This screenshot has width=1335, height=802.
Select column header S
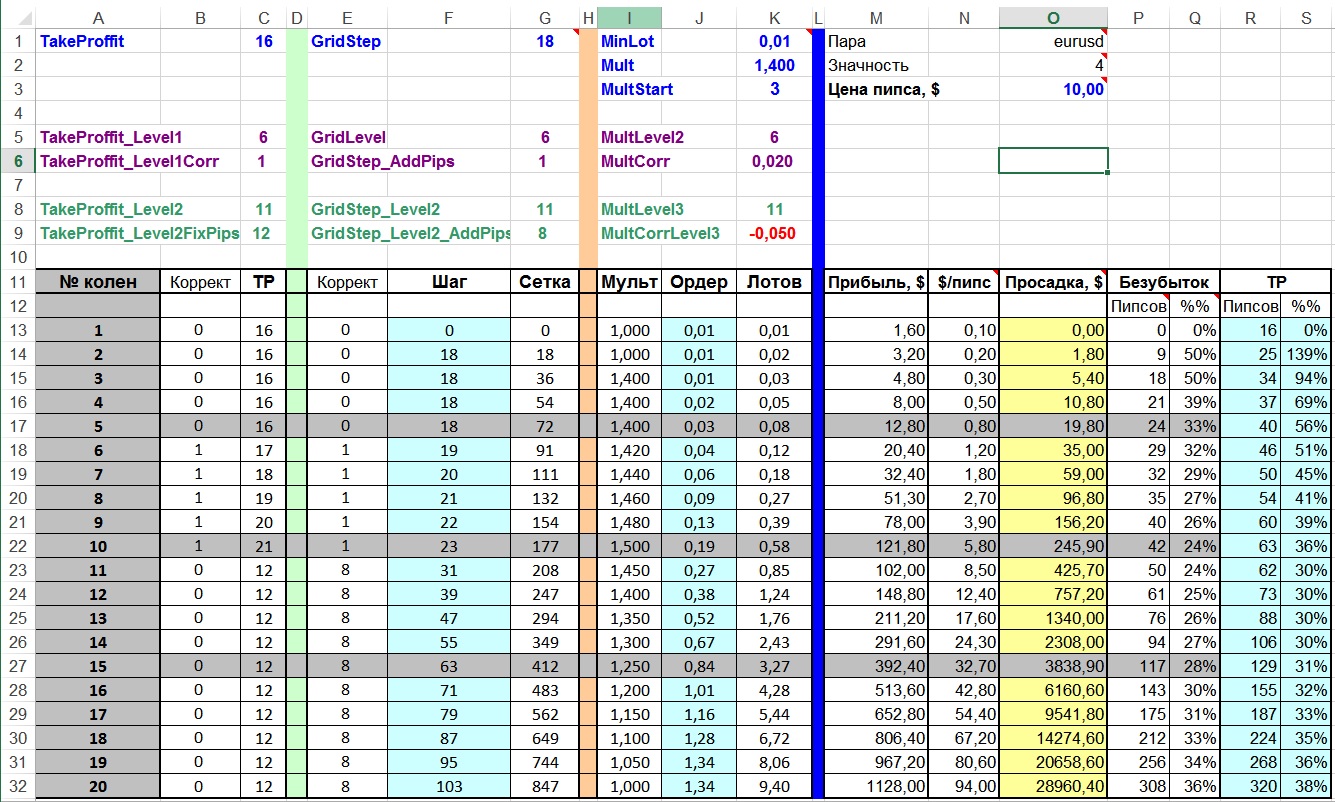click(1306, 17)
